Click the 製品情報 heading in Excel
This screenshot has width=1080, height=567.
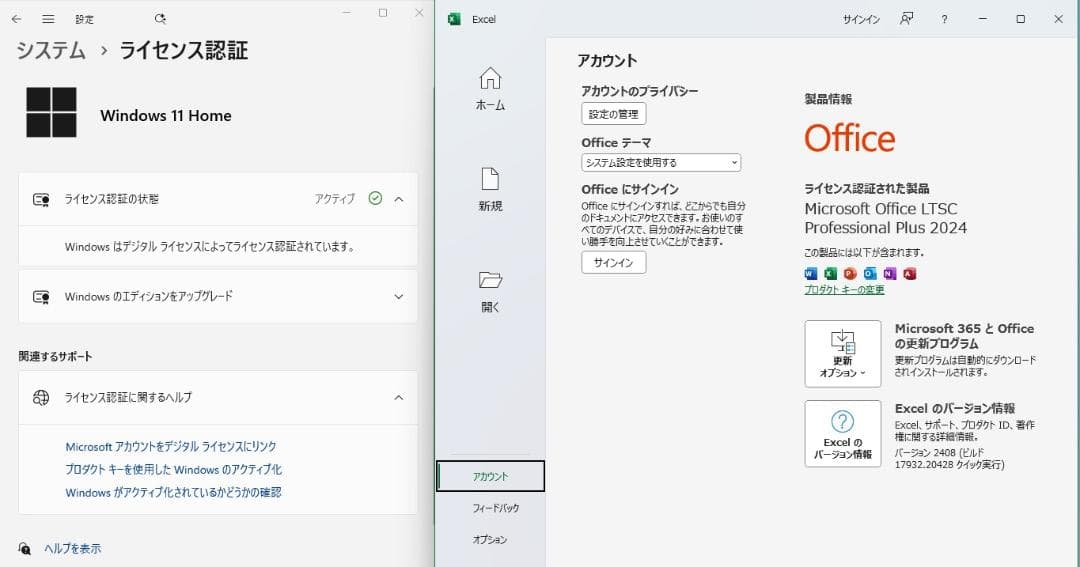tap(829, 99)
